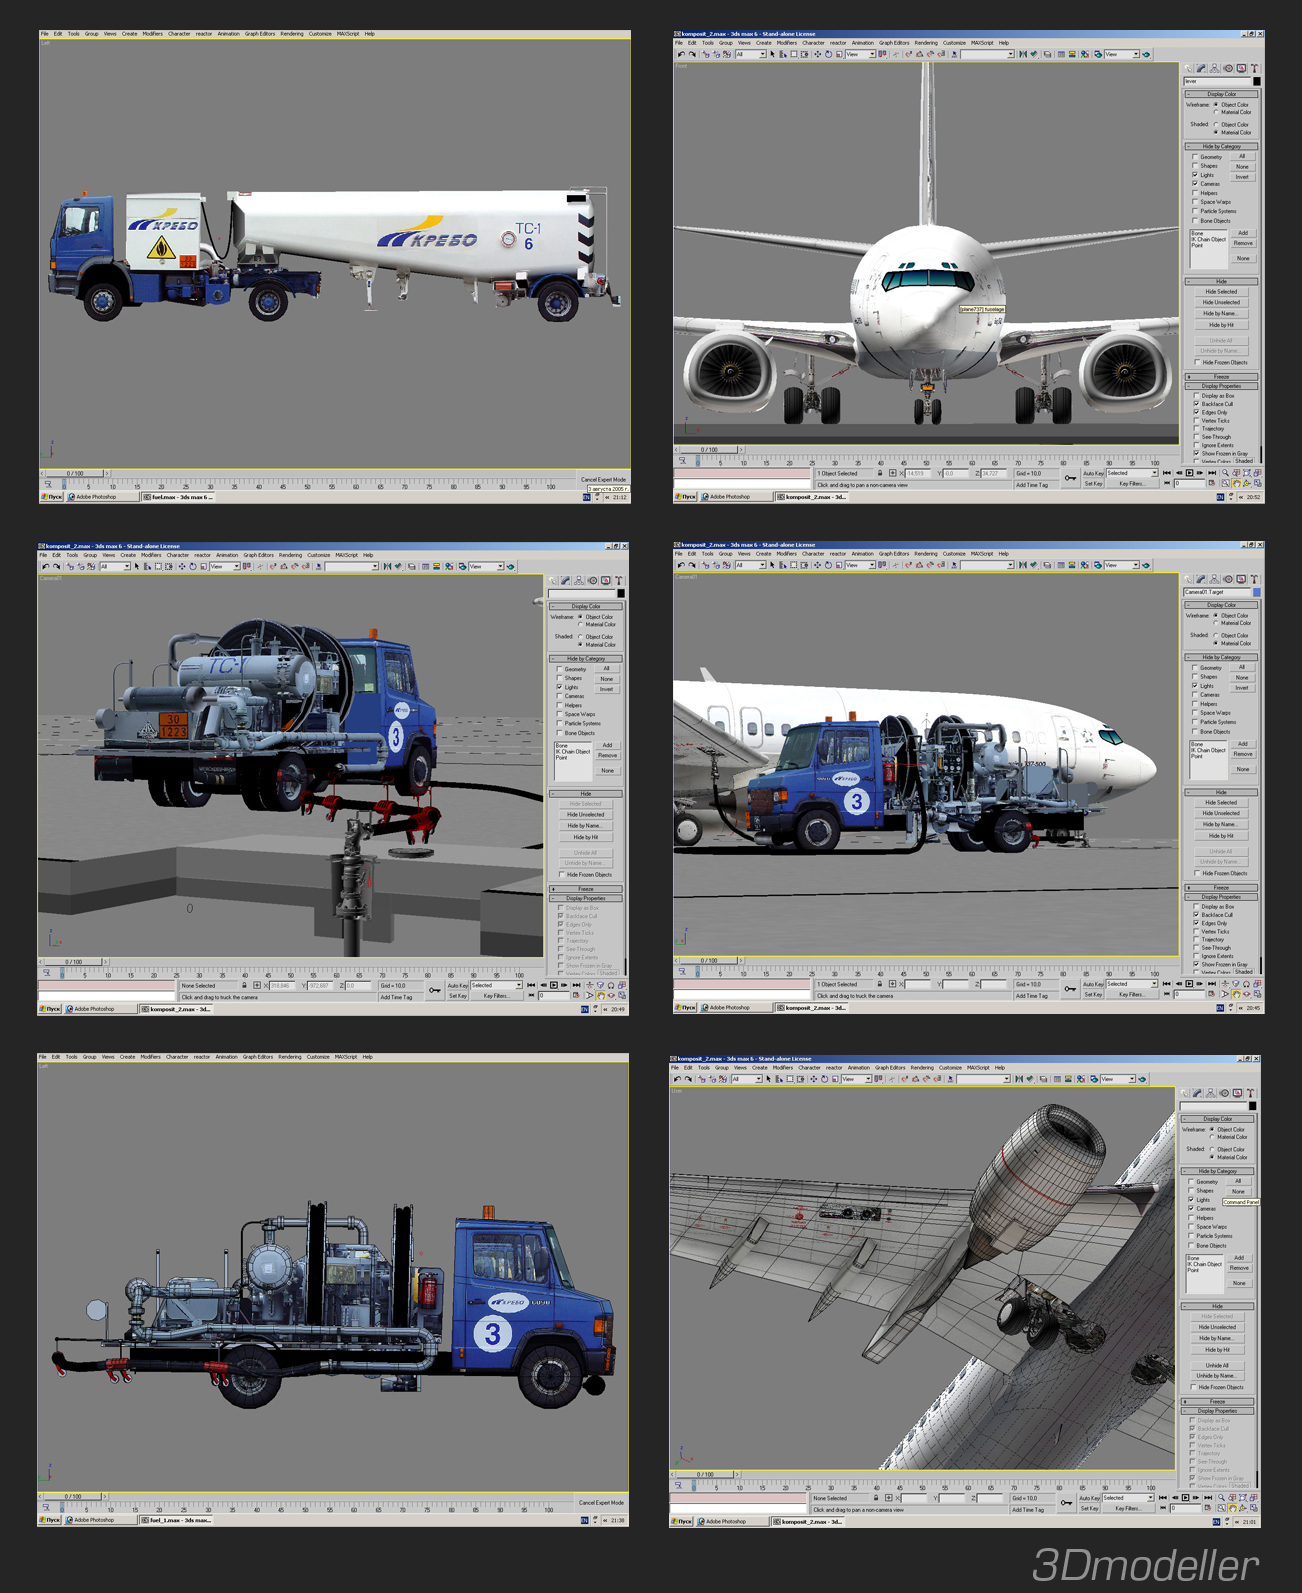Check Hide Frozen Objects in wireframe engine window
This screenshot has width=1302, height=1593.
pyautogui.click(x=1193, y=1387)
